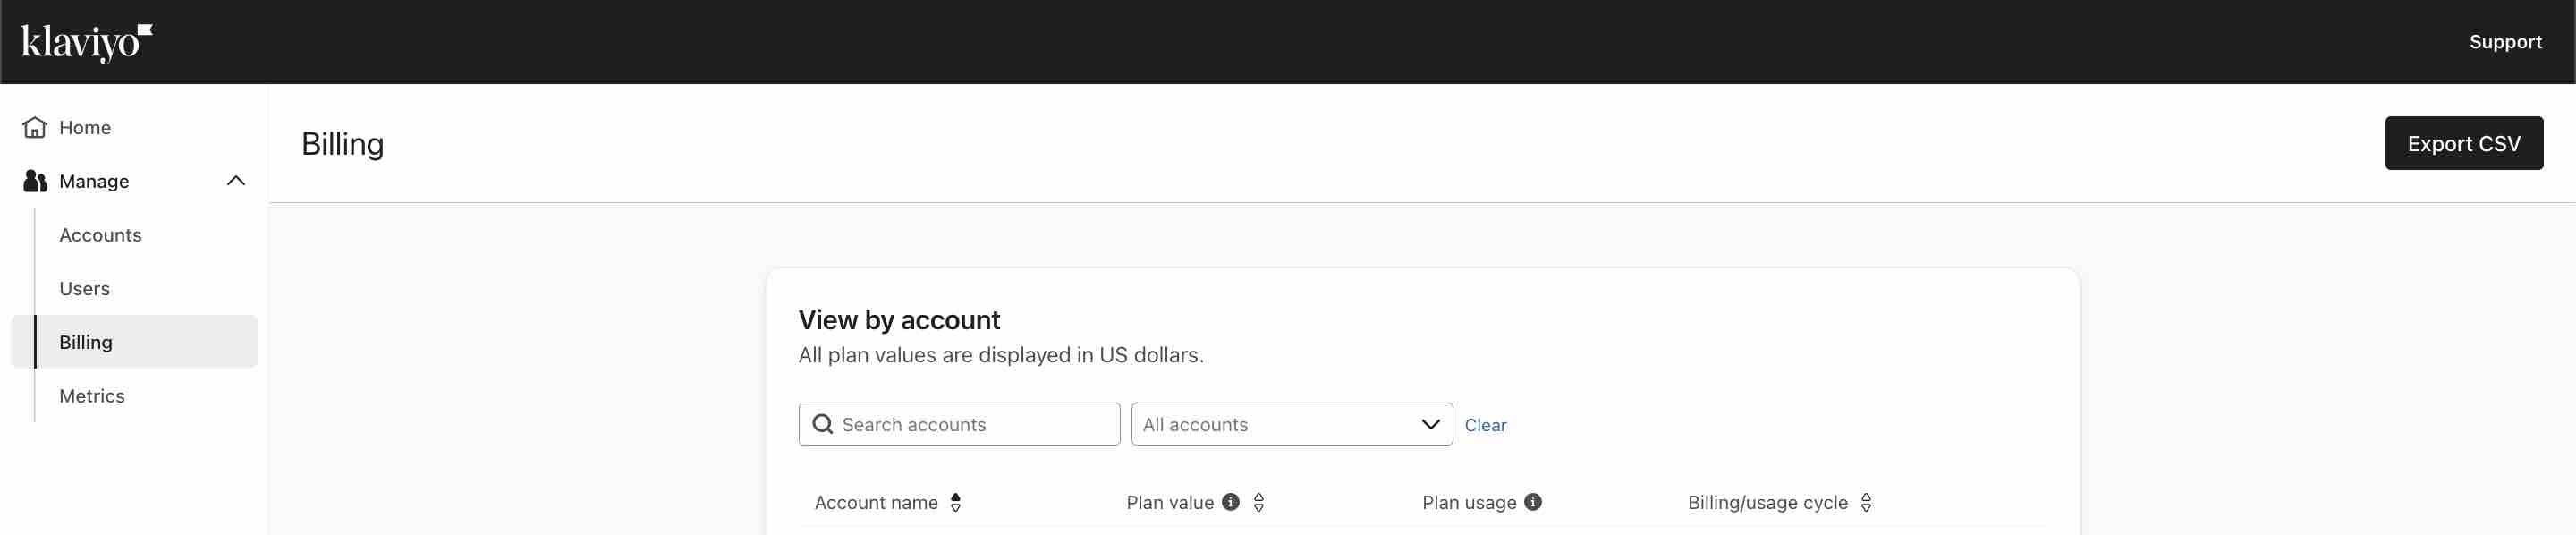This screenshot has width=2576, height=535.
Task: Go to the Users page in the sidebar
Action: point(84,289)
